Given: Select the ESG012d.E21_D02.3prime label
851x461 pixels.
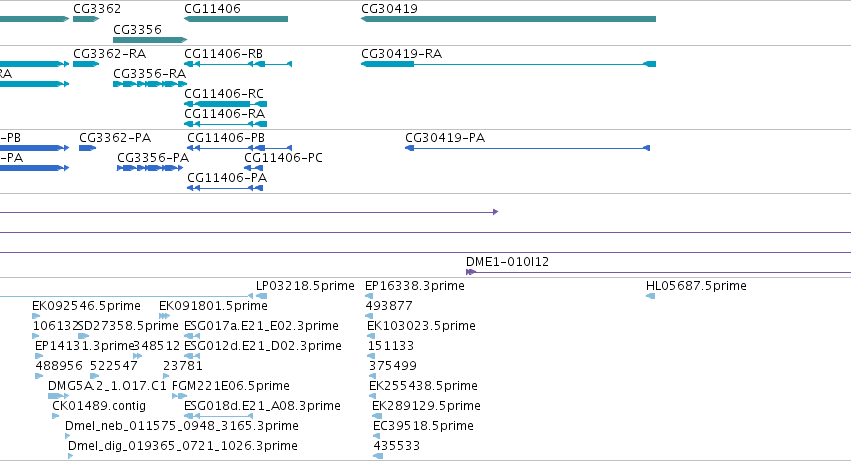Looking at the screenshot, I should pyautogui.click(x=263, y=346).
